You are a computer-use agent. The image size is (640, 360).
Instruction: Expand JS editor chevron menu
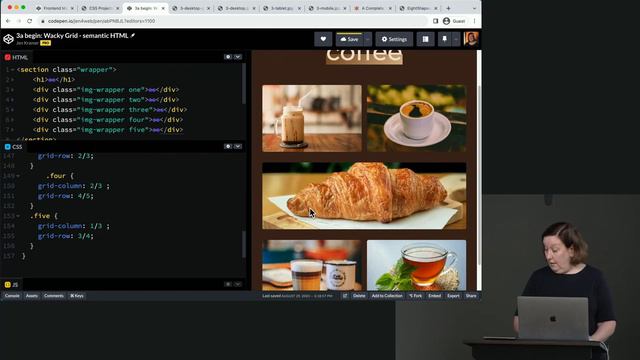[x=238, y=284]
